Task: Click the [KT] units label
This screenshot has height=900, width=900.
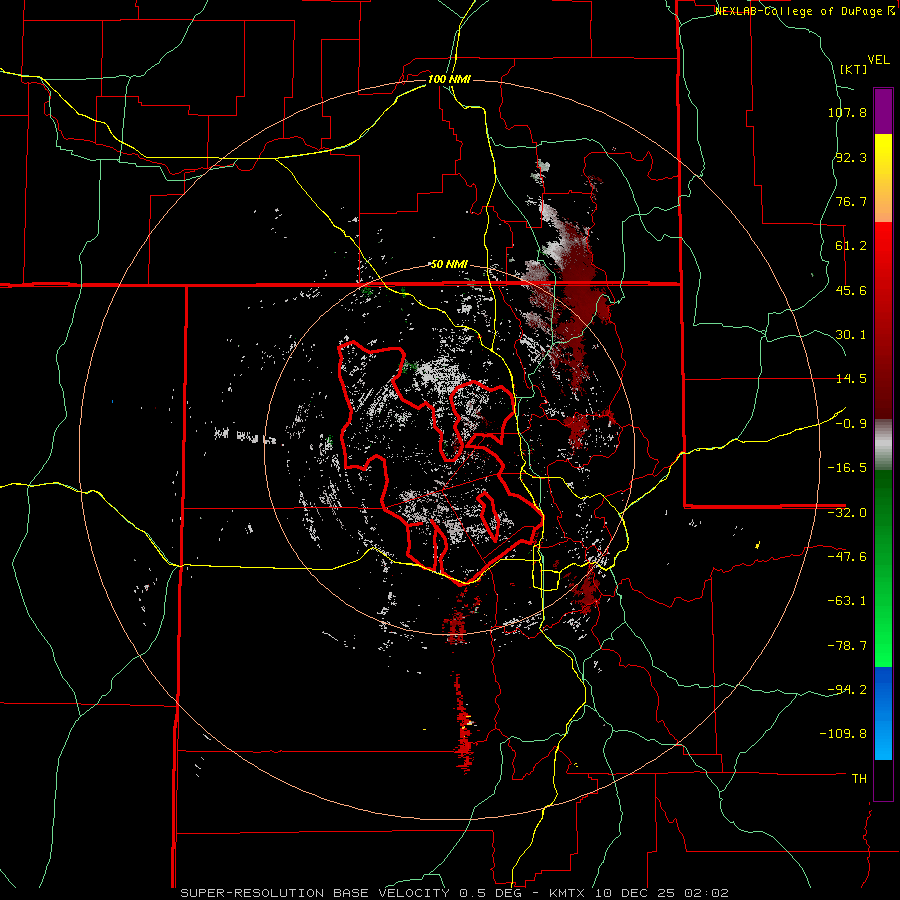Action: (854, 69)
